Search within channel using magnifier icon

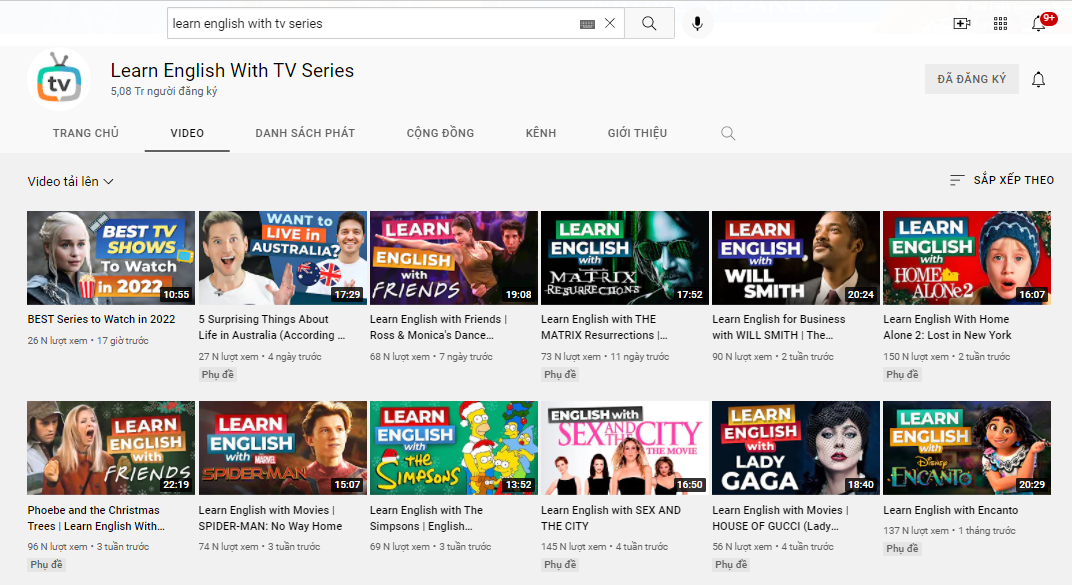[728, 133]
